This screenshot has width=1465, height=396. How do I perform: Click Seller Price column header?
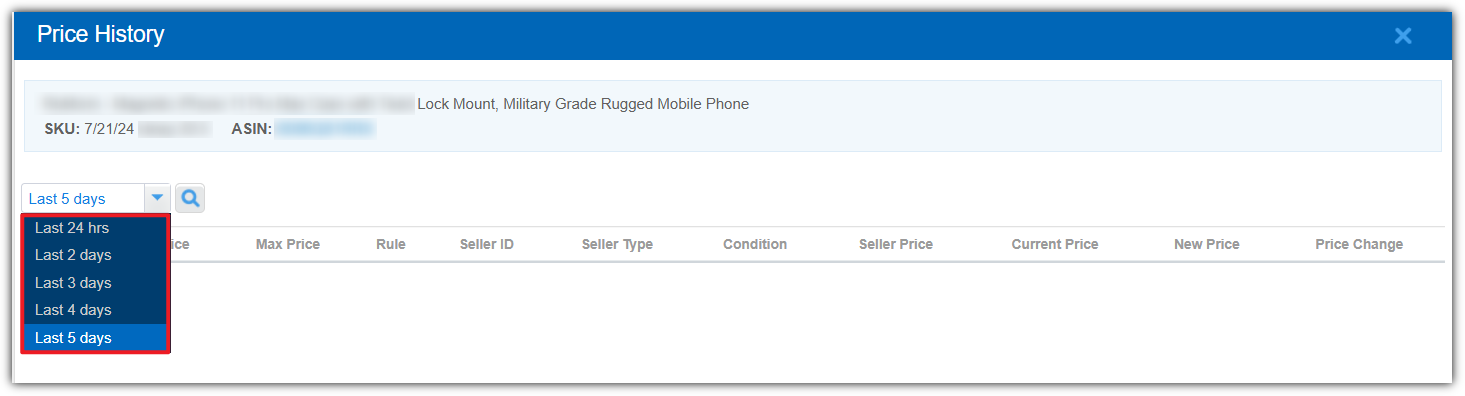(x=896, y=244)
